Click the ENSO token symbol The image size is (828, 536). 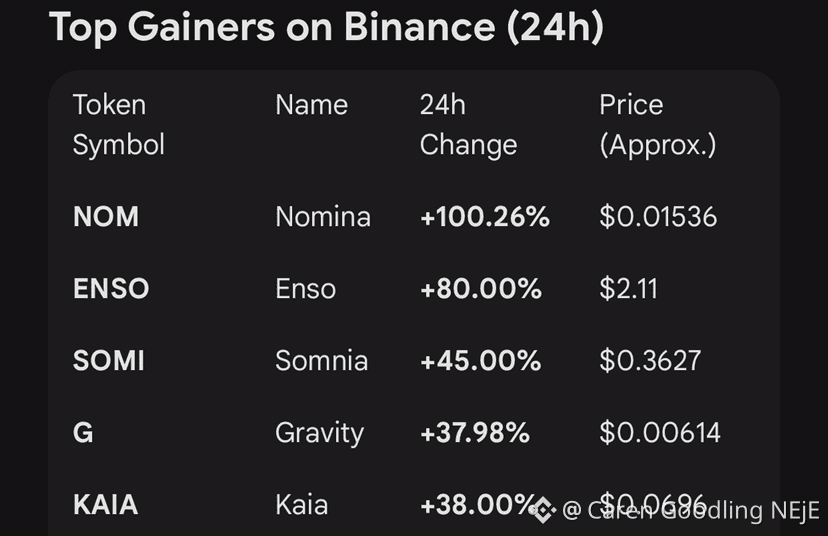click(x=111, y=289)
